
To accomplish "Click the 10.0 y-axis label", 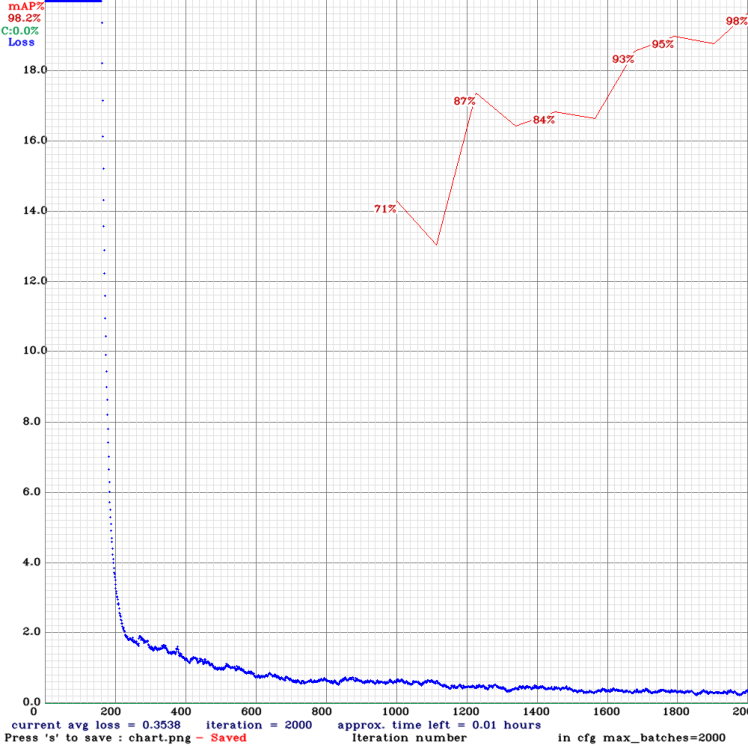I will pyautogui.click(x=35, y=351).
